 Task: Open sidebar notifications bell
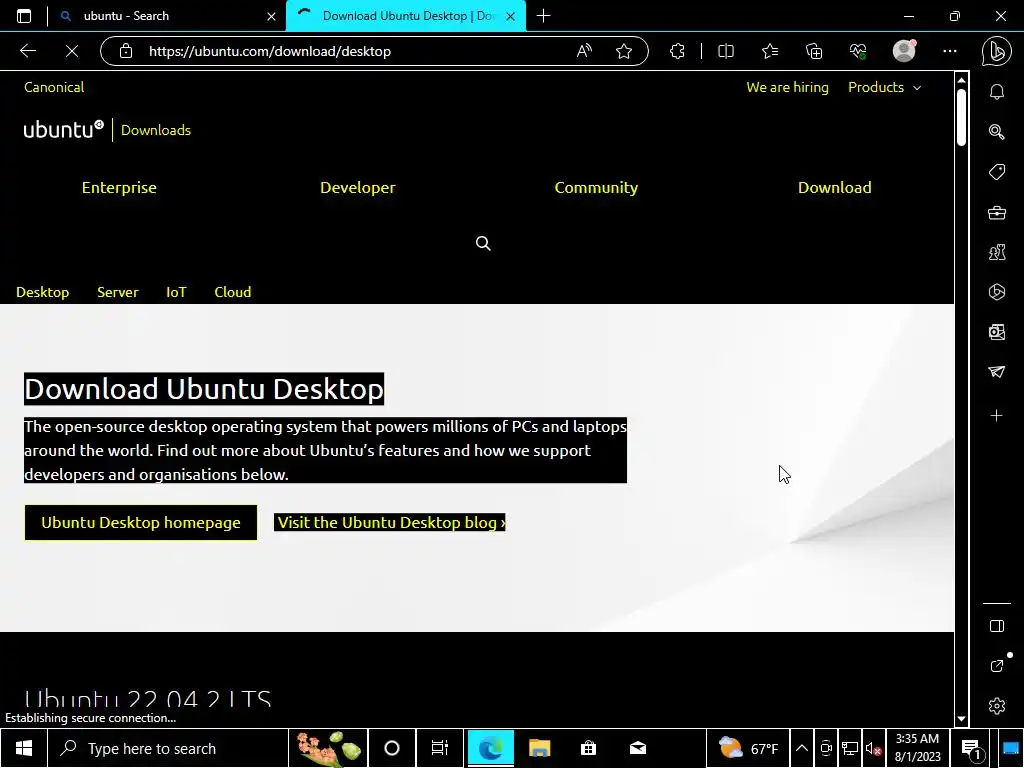point(997,92)
